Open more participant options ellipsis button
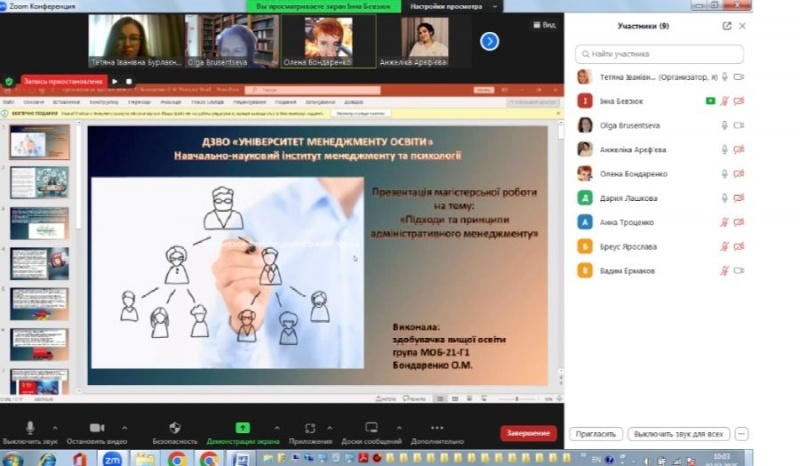800x466 pixels. pyautogui.click(x=741, y=434)
